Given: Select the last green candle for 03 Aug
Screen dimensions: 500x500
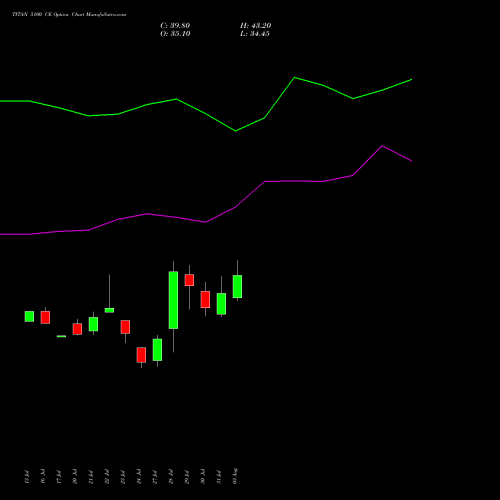Looking at the screenshot, I should point(237,286).
